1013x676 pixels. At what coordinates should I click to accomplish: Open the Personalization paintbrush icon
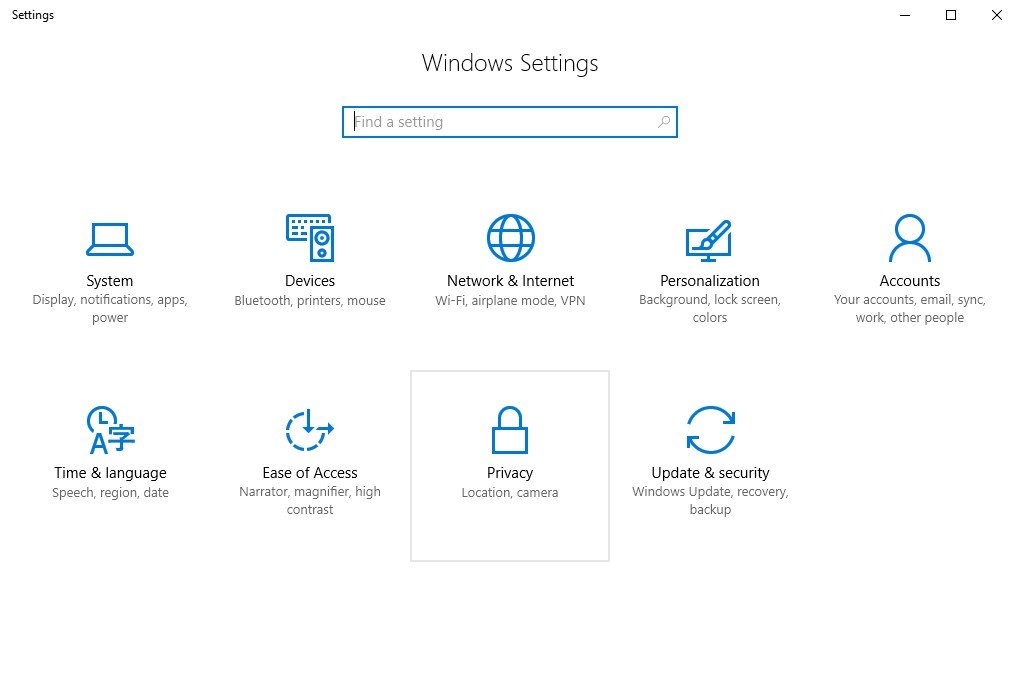point(709,240)
